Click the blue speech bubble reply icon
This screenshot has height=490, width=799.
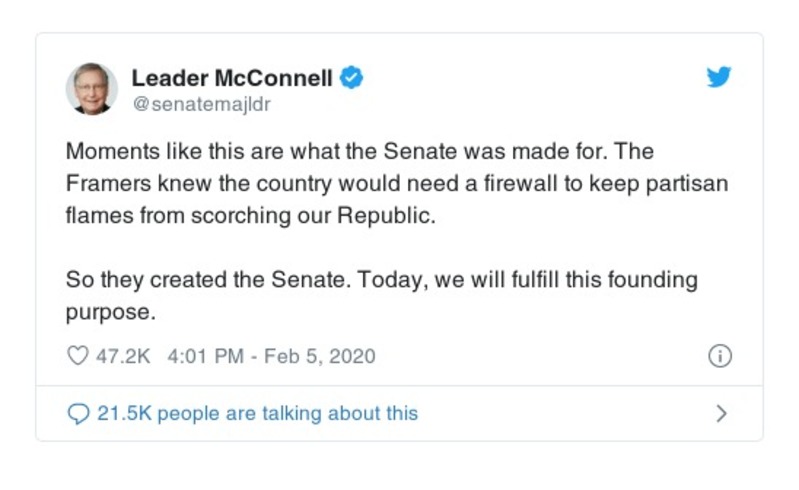pyautogui.click(x=78, y=413)
